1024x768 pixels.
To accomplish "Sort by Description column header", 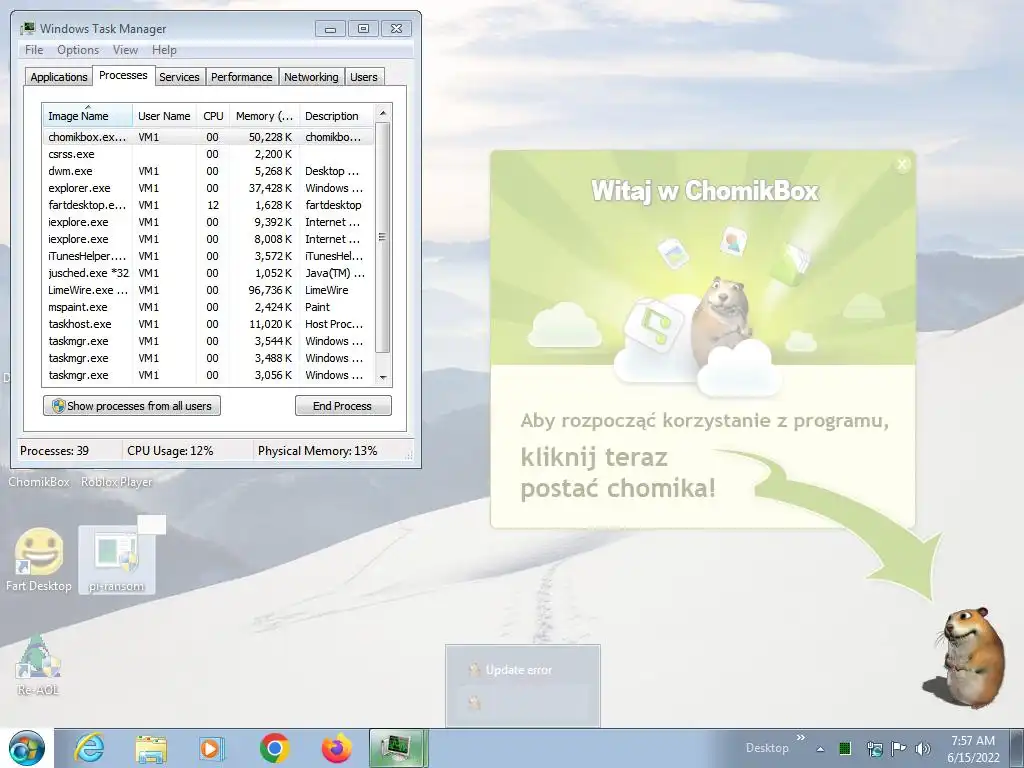I will tap(336, 116).
